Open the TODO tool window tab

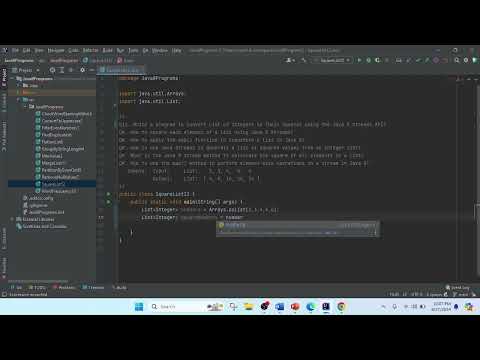[x=37, y=287]
